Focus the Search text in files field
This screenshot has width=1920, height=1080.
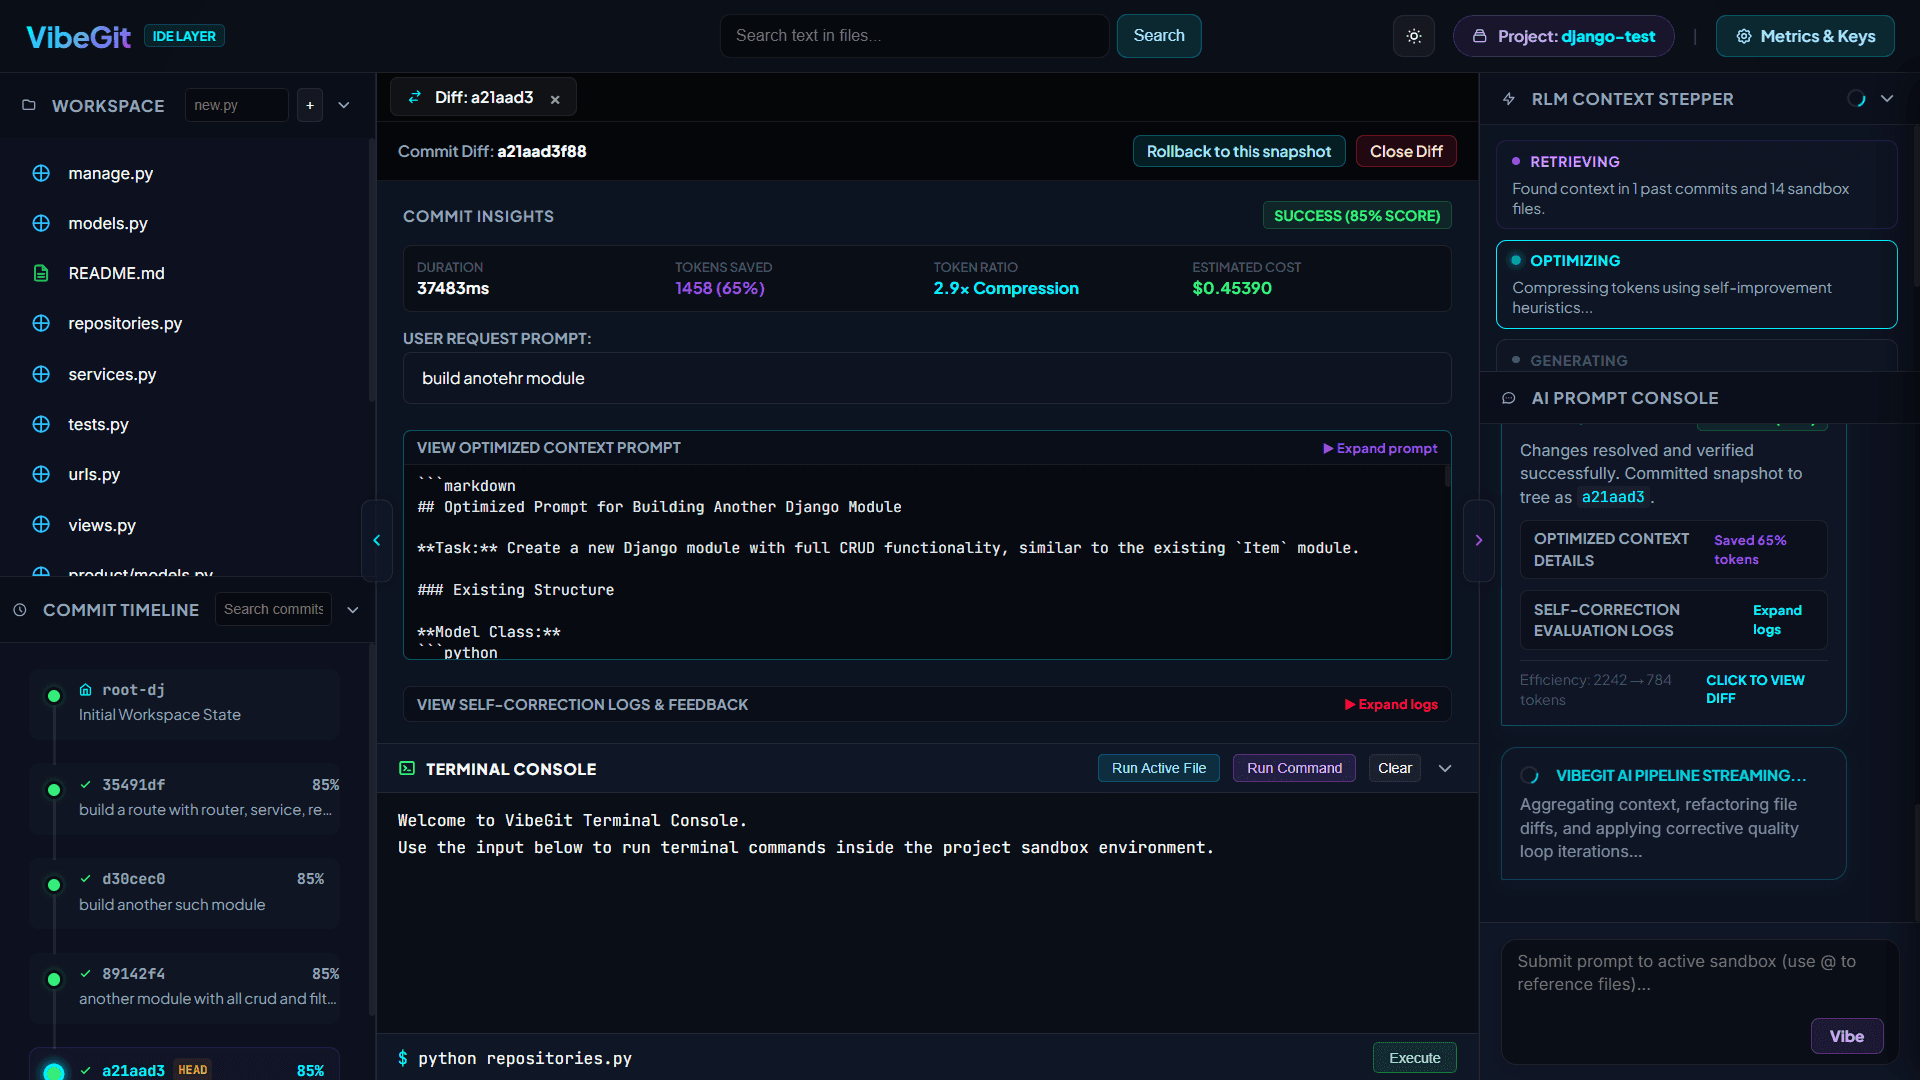914,36
